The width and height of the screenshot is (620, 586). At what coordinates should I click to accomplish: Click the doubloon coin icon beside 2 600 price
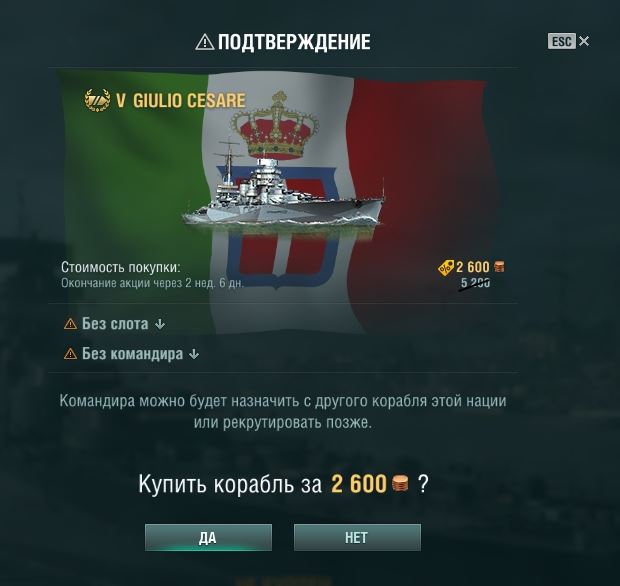coord(499,267)
